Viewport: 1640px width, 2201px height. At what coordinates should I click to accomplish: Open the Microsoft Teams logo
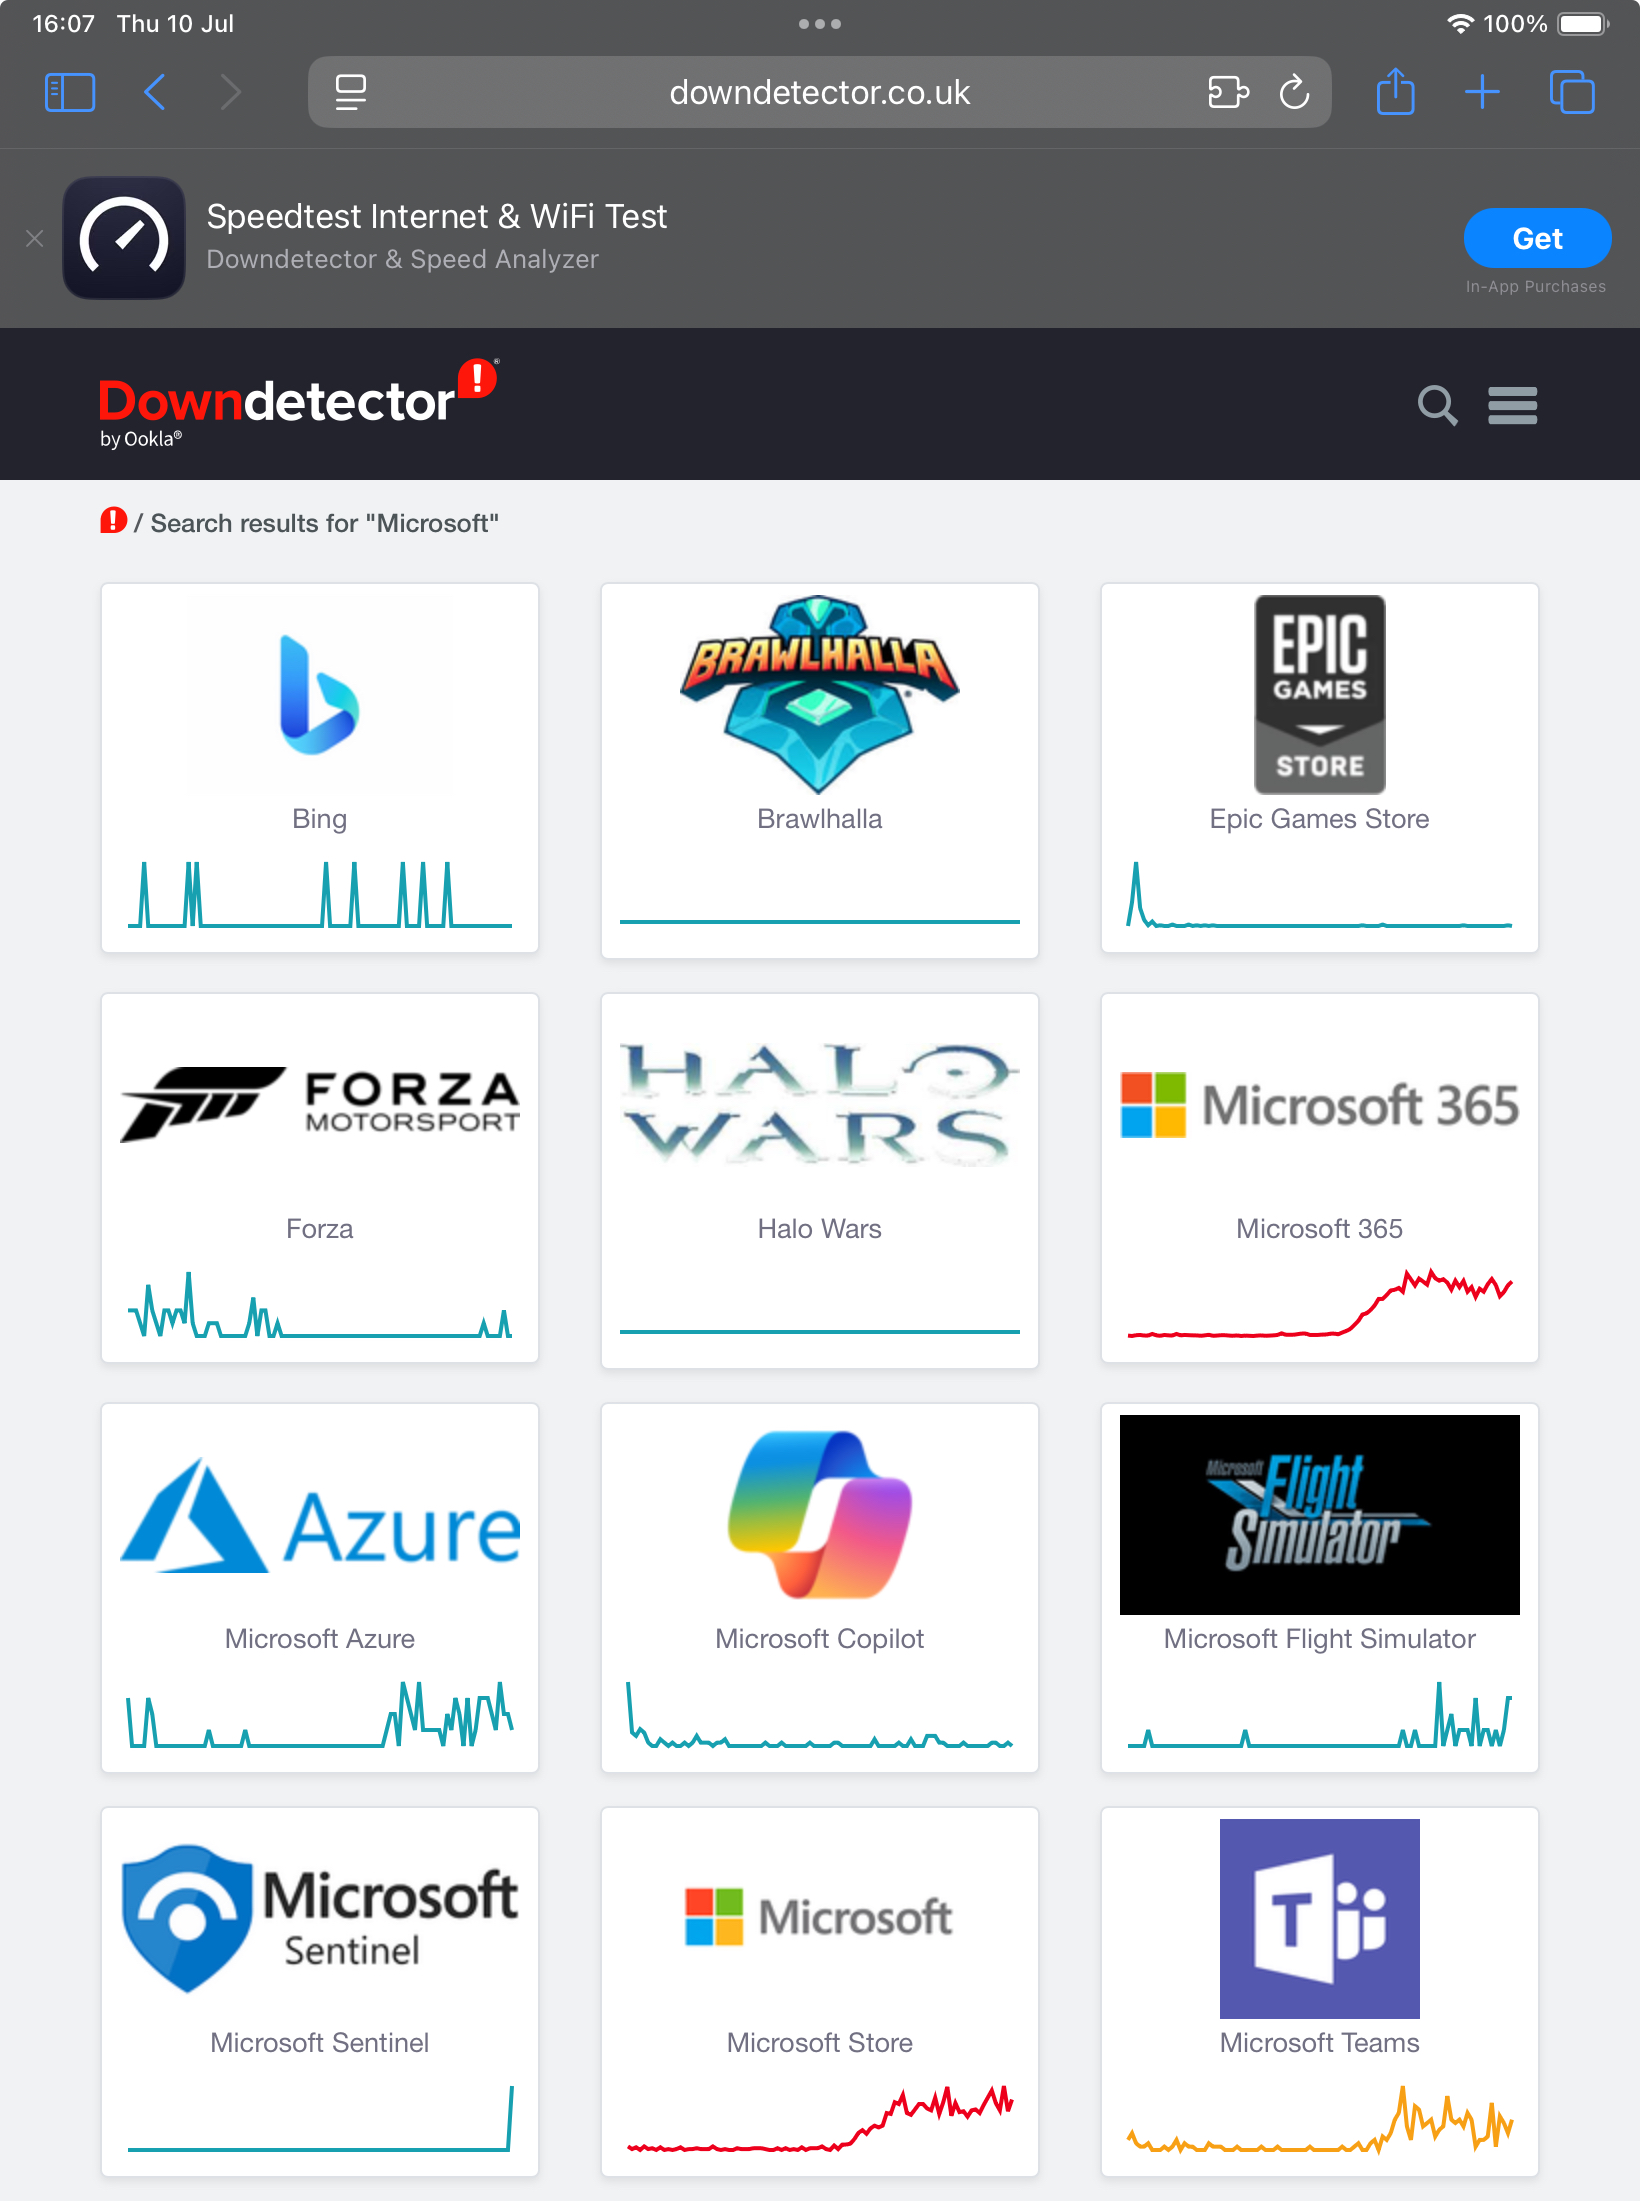tap(1320, 1919)
